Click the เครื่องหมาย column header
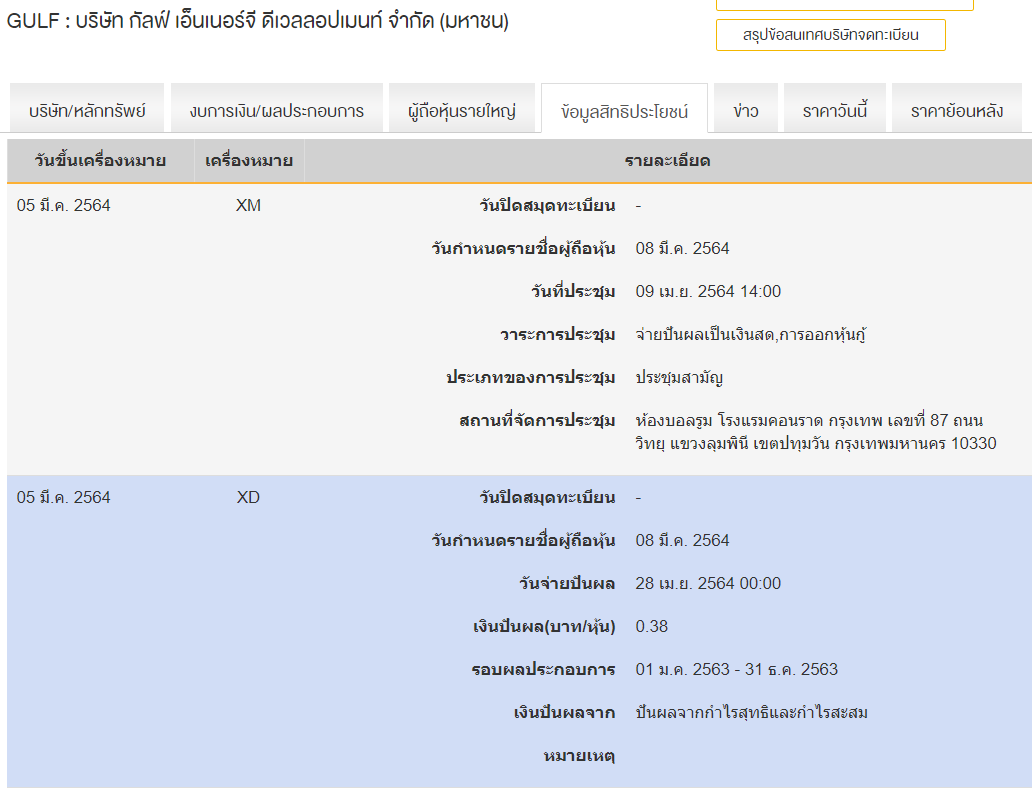 tap(249, 161)
